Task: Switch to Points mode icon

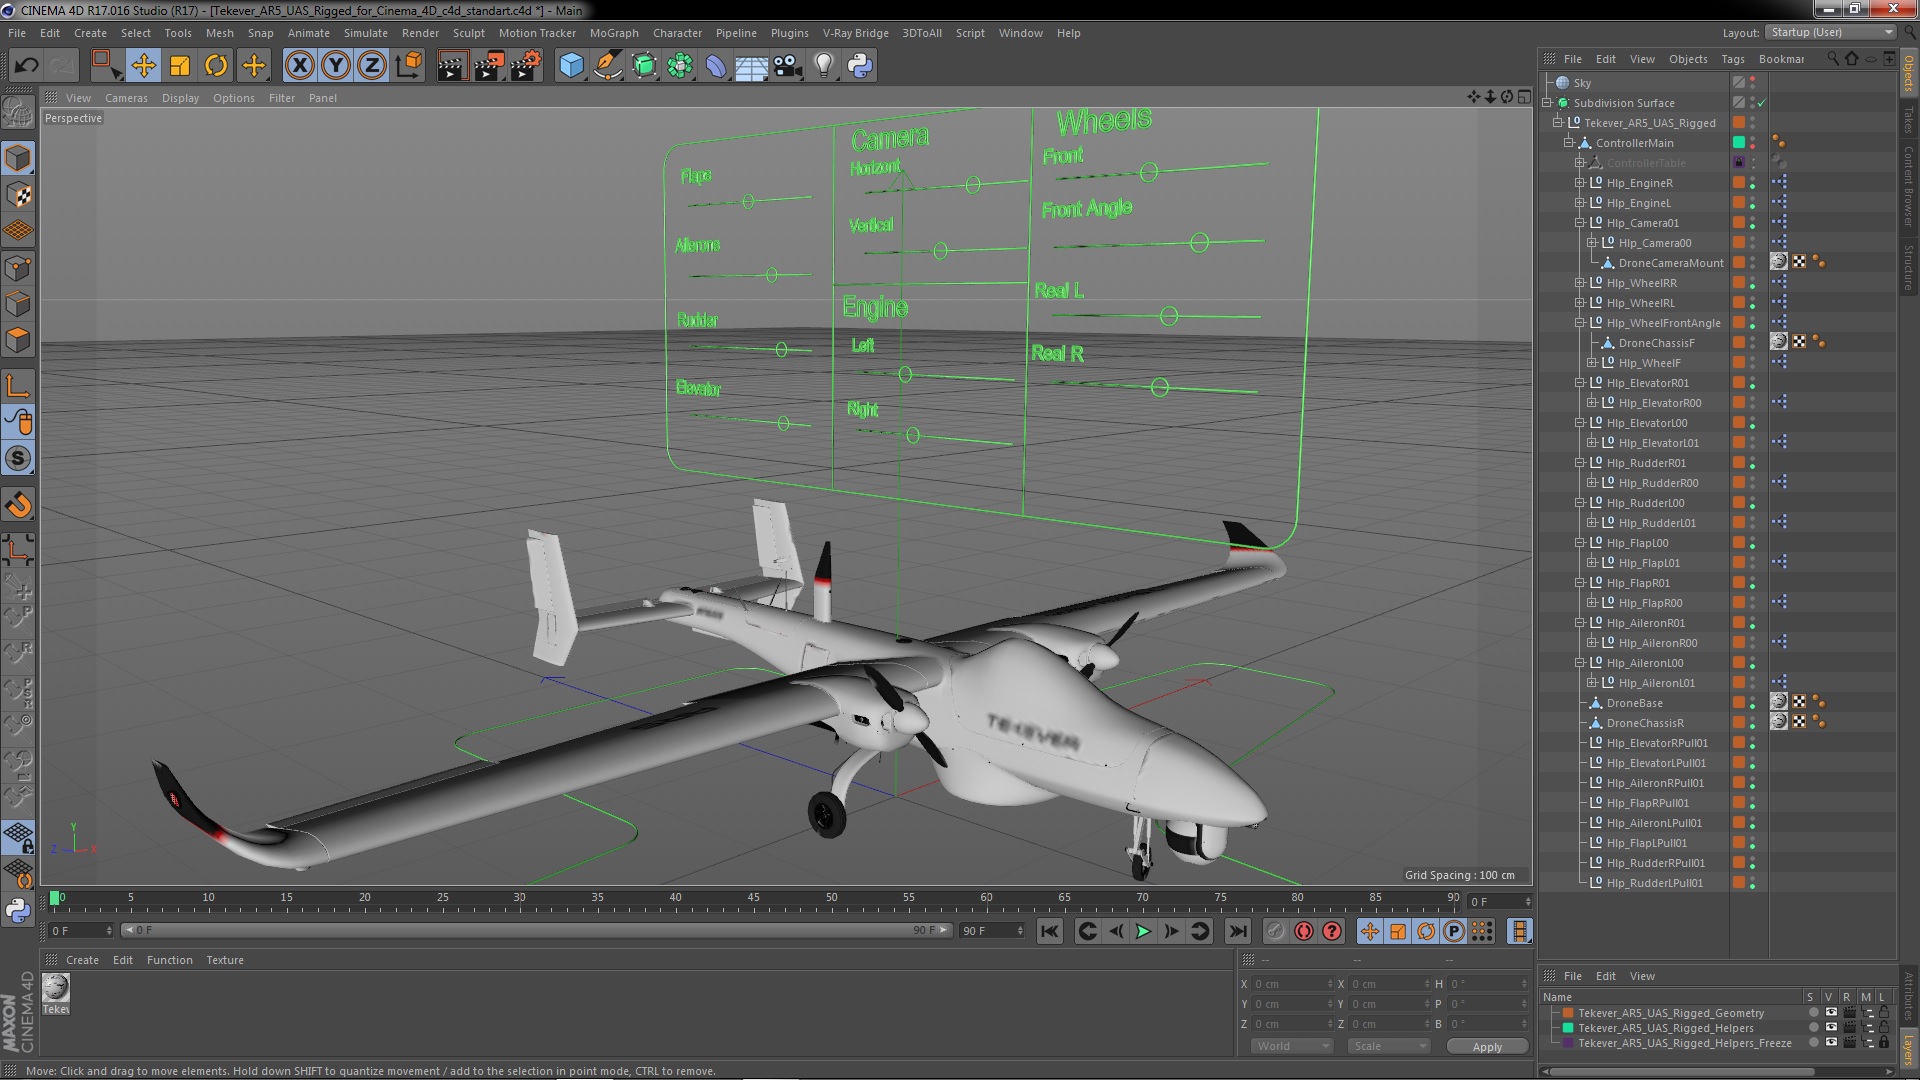Action: click(18, 267)
